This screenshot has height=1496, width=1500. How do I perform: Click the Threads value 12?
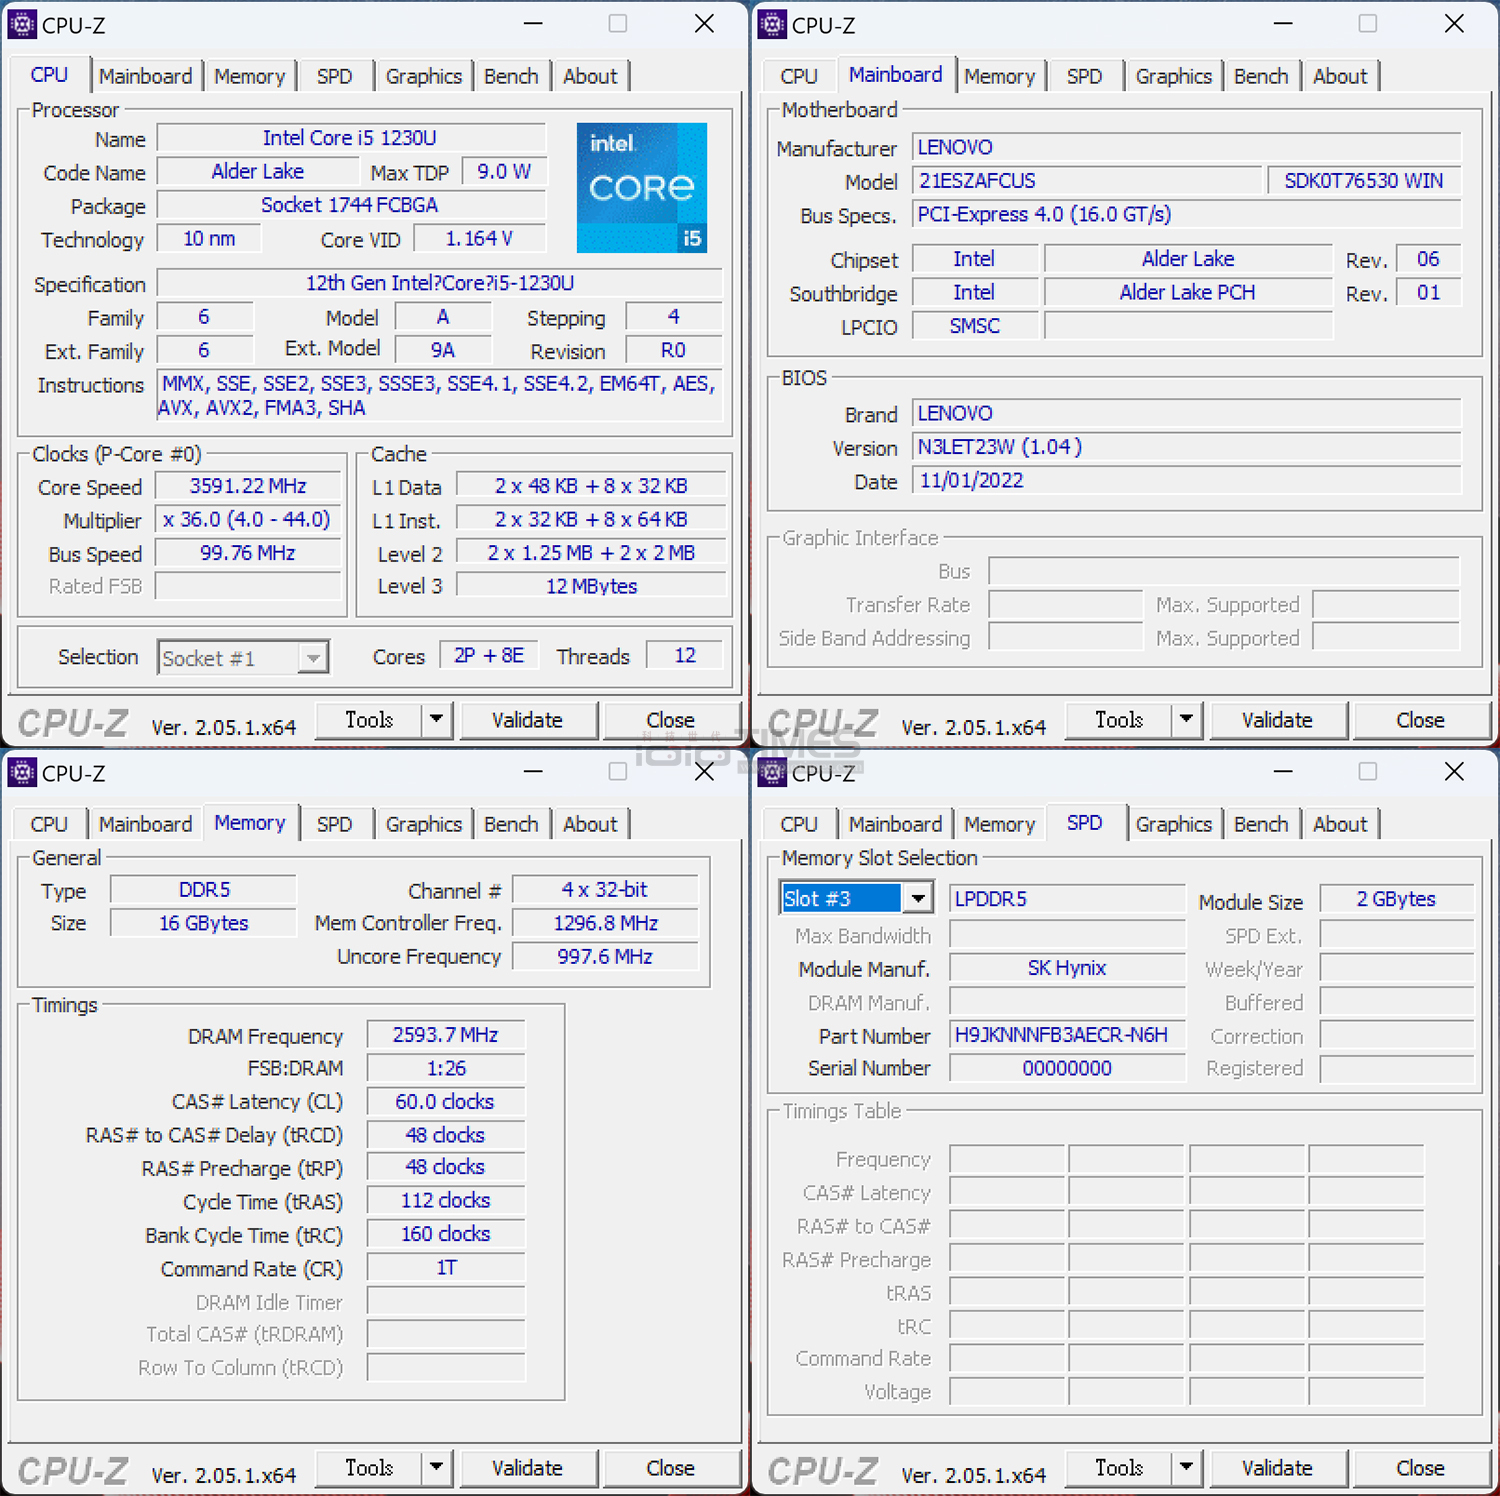tap(685, 656)
